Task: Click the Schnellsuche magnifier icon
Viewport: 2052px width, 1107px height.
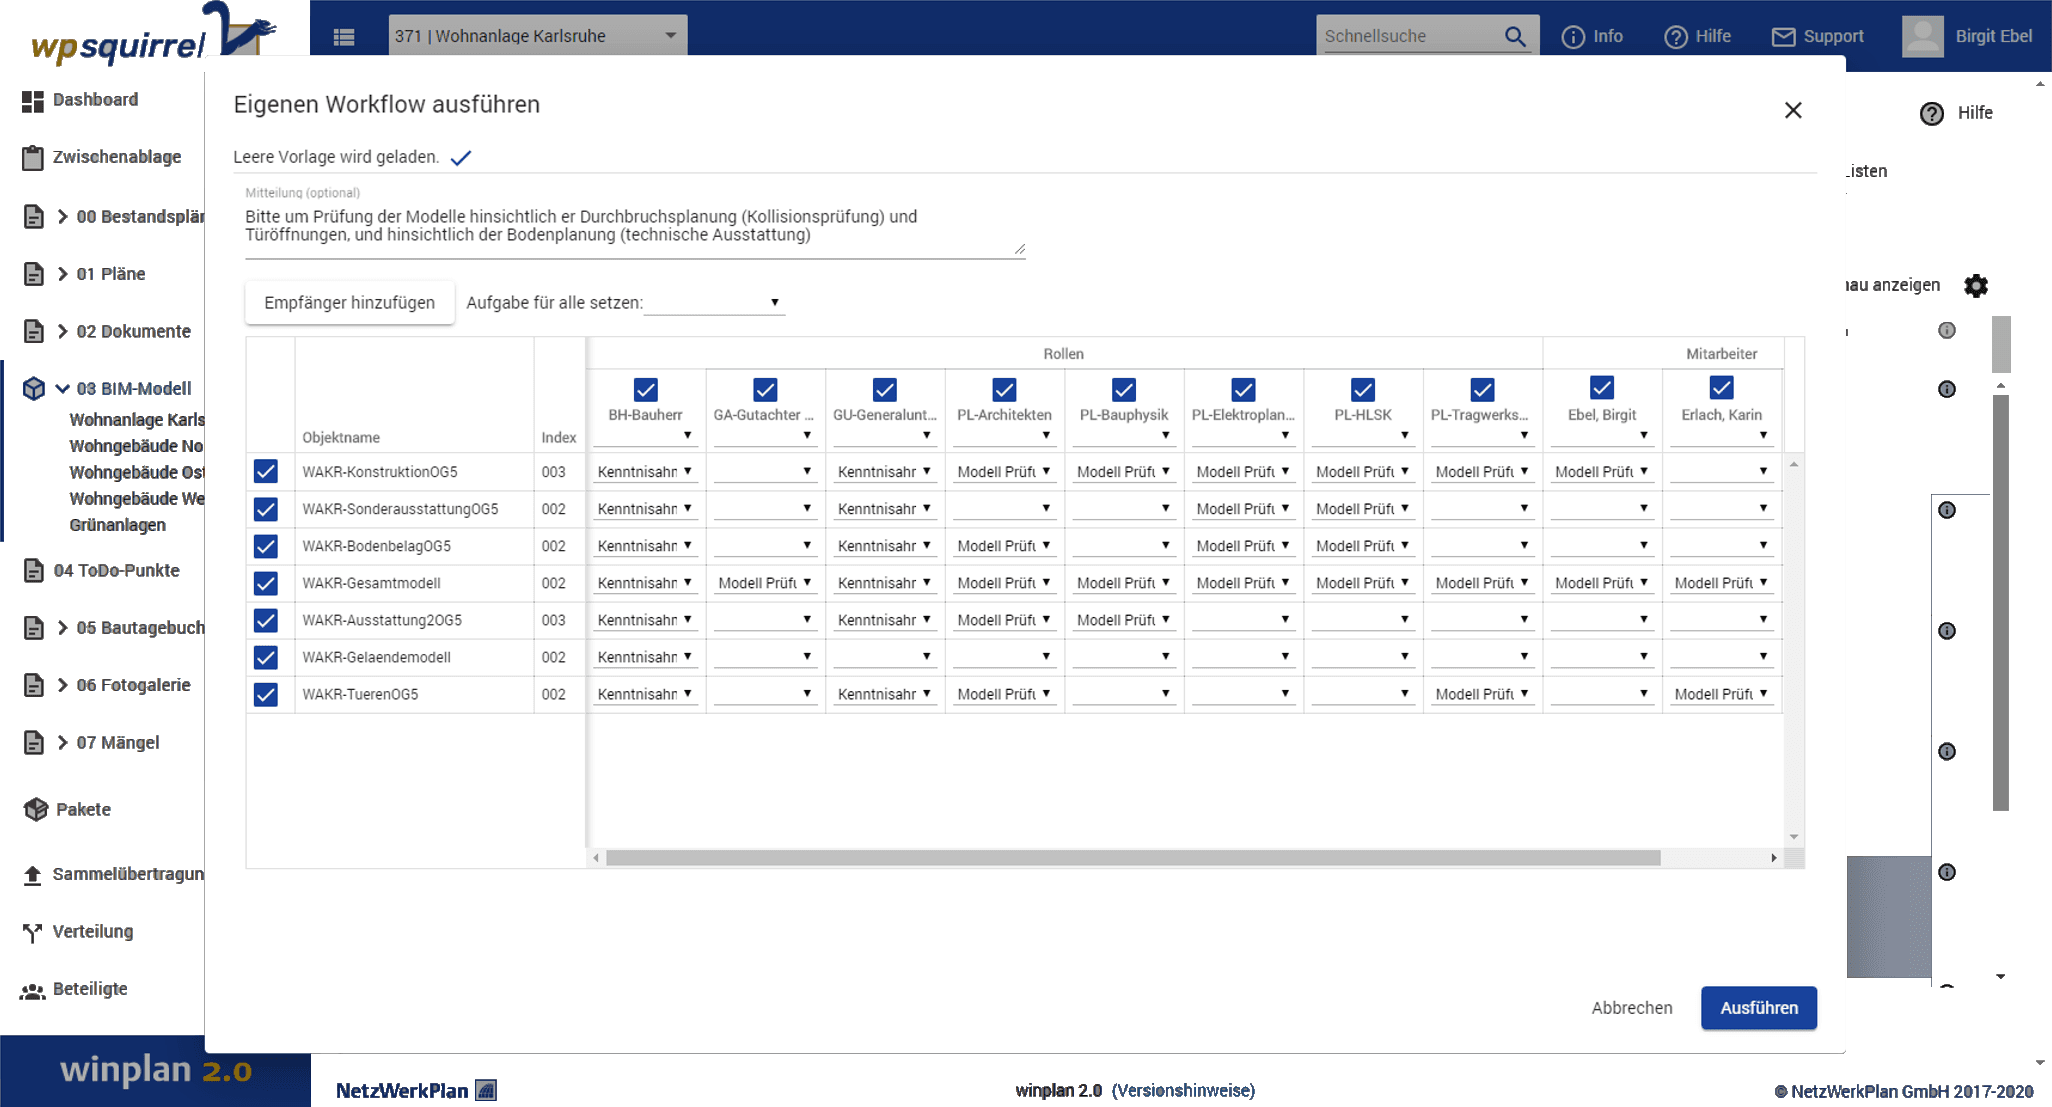Action: click(x=1516, y=36)
